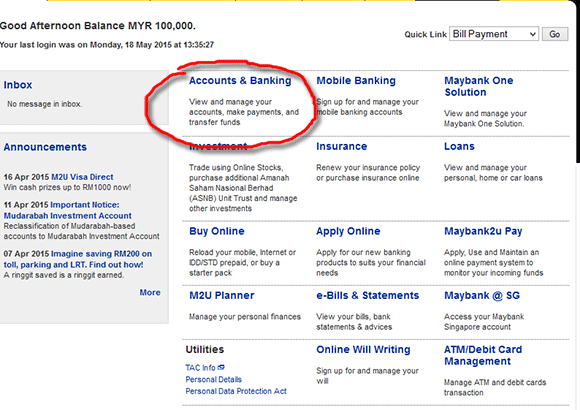580x410 pixels.
Task: Click 'A ringgit saved is a ringgit earned.' text
Action: tap(64, 275)
